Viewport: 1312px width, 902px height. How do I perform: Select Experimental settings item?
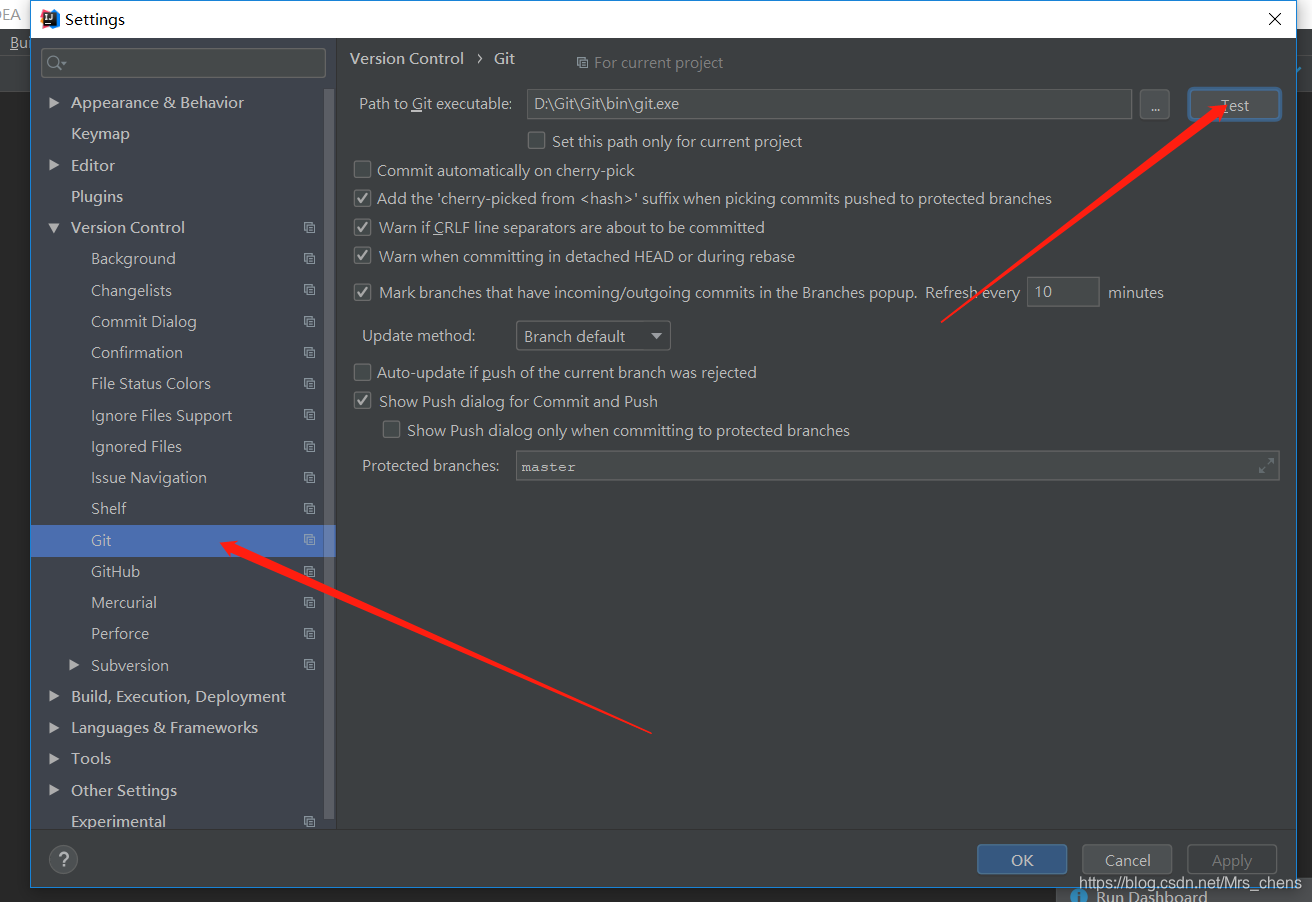tap(118, 821)
